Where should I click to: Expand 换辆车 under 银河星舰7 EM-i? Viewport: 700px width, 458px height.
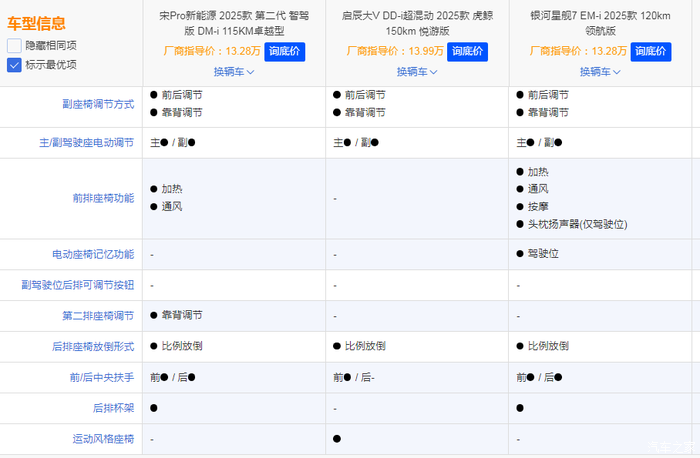pyautogui.click(x=601, y=72)
